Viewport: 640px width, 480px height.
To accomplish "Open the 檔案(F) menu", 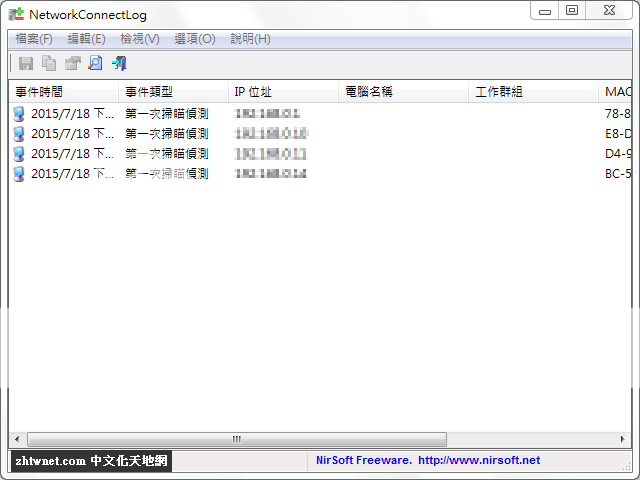I will (34, 39).
